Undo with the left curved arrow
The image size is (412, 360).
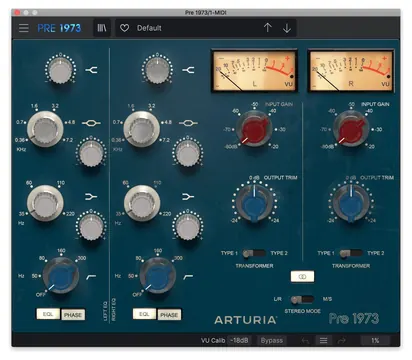point(305,340)
